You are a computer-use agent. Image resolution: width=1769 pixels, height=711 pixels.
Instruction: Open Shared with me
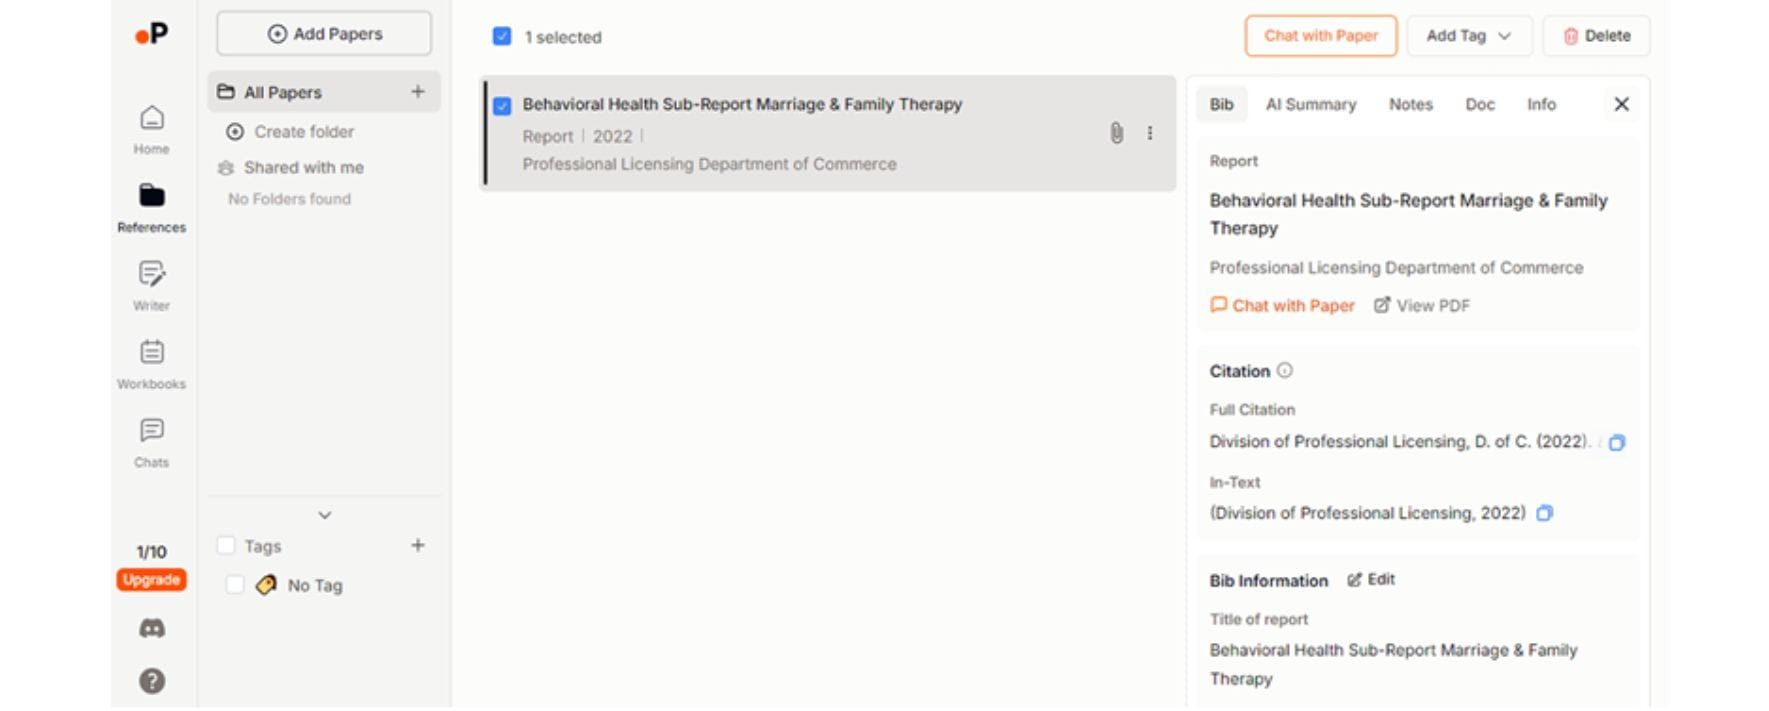pyautogui.click(x=291, y=168)
